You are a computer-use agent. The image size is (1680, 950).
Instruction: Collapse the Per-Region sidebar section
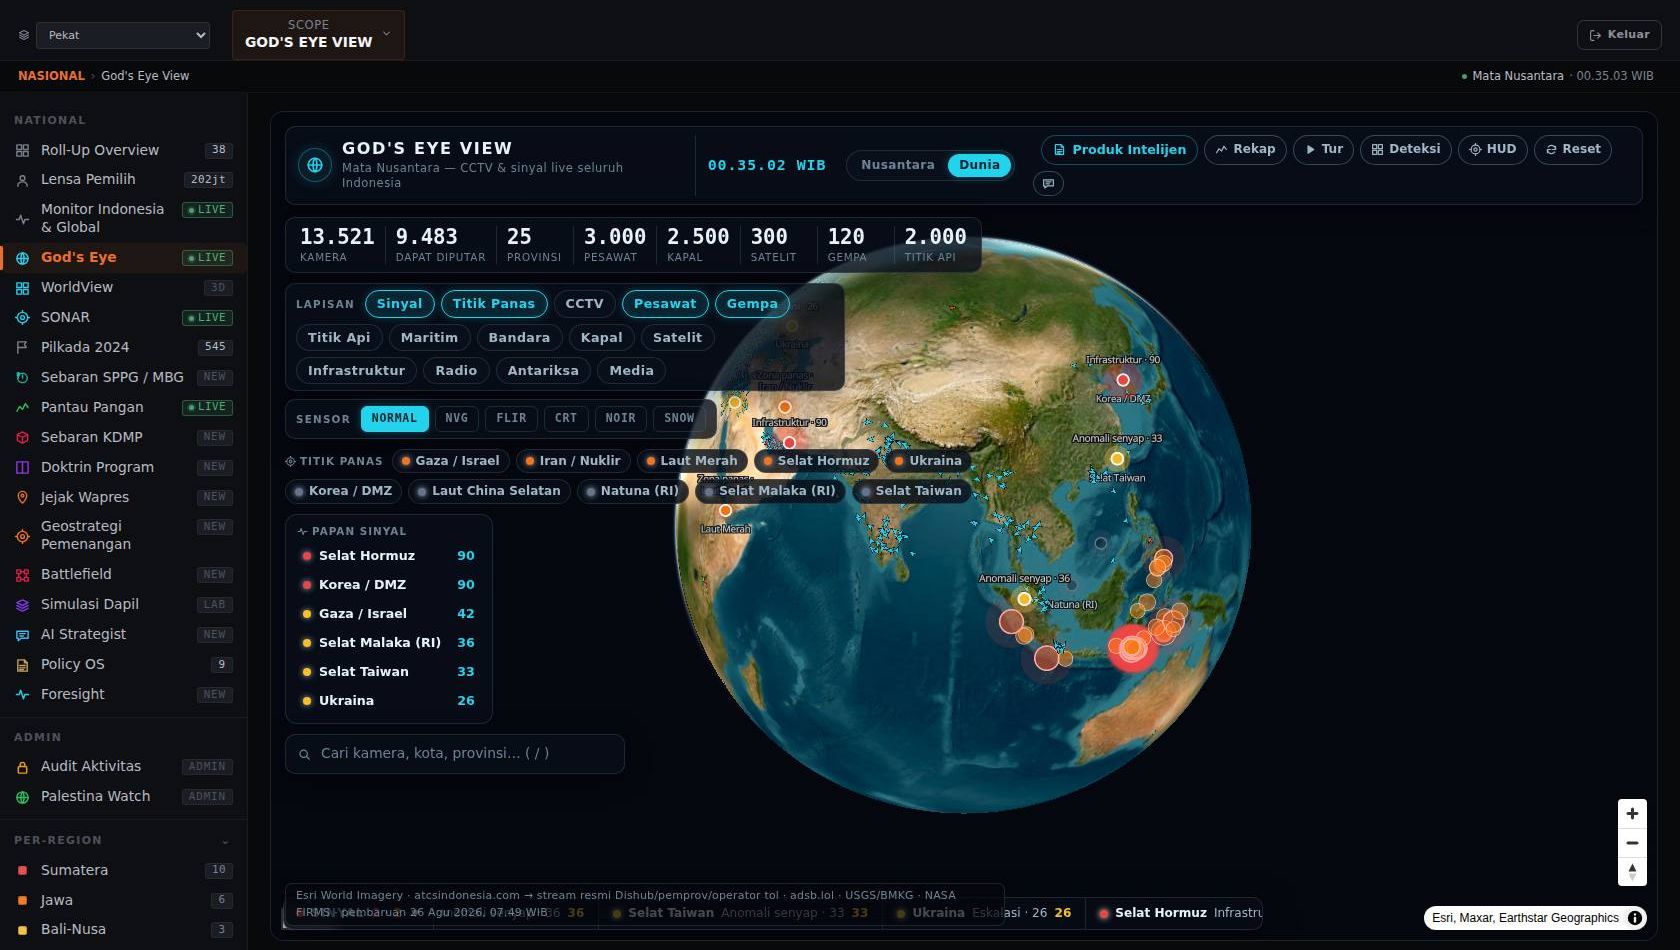225,841
